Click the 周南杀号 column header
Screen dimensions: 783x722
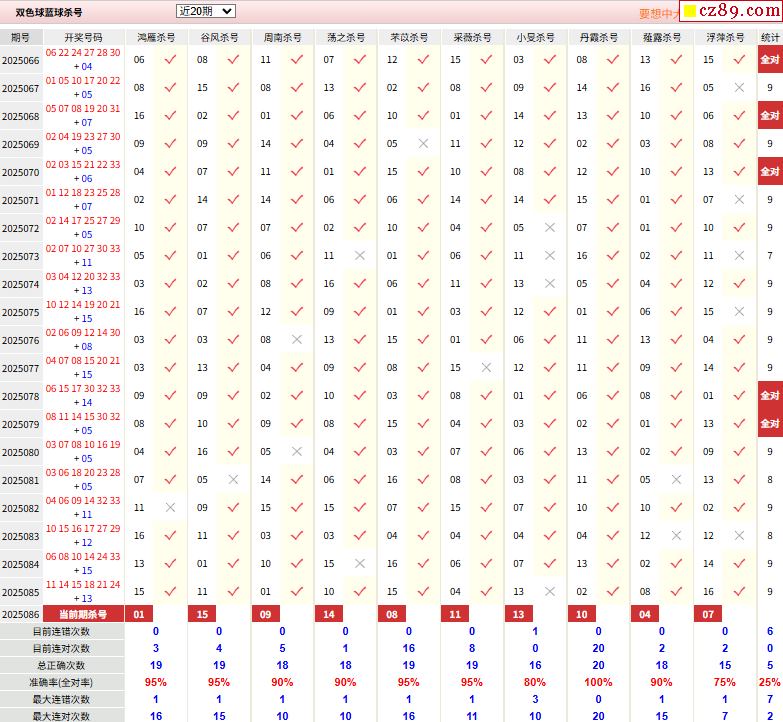click(283, 37)
